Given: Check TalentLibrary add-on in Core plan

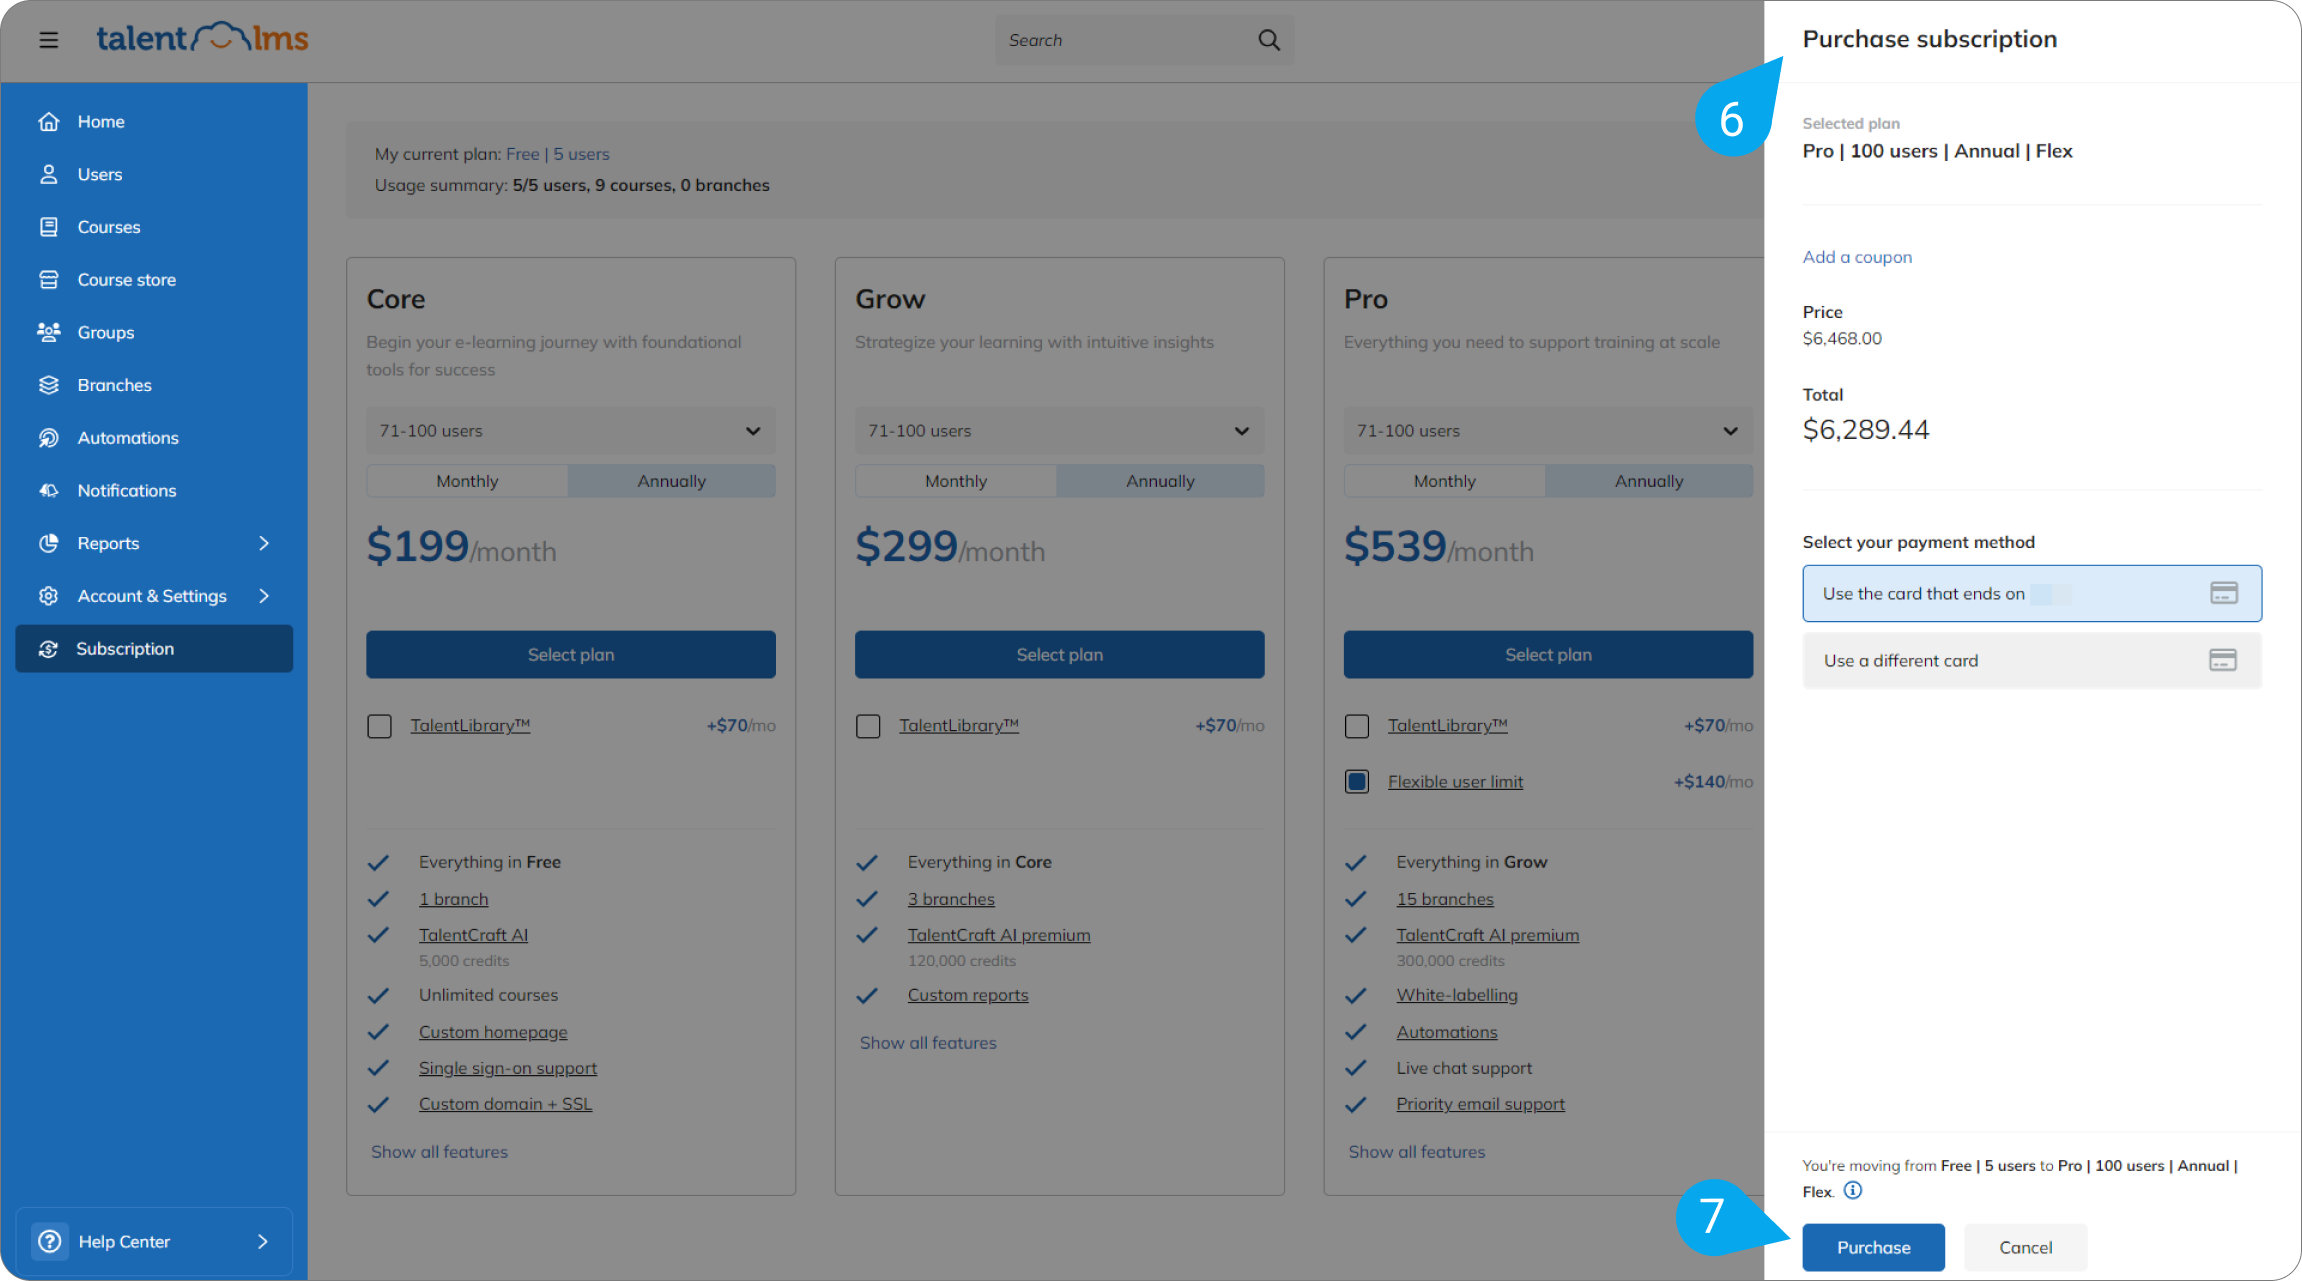Looking at the screenshot, I should [x=379, y=726].
